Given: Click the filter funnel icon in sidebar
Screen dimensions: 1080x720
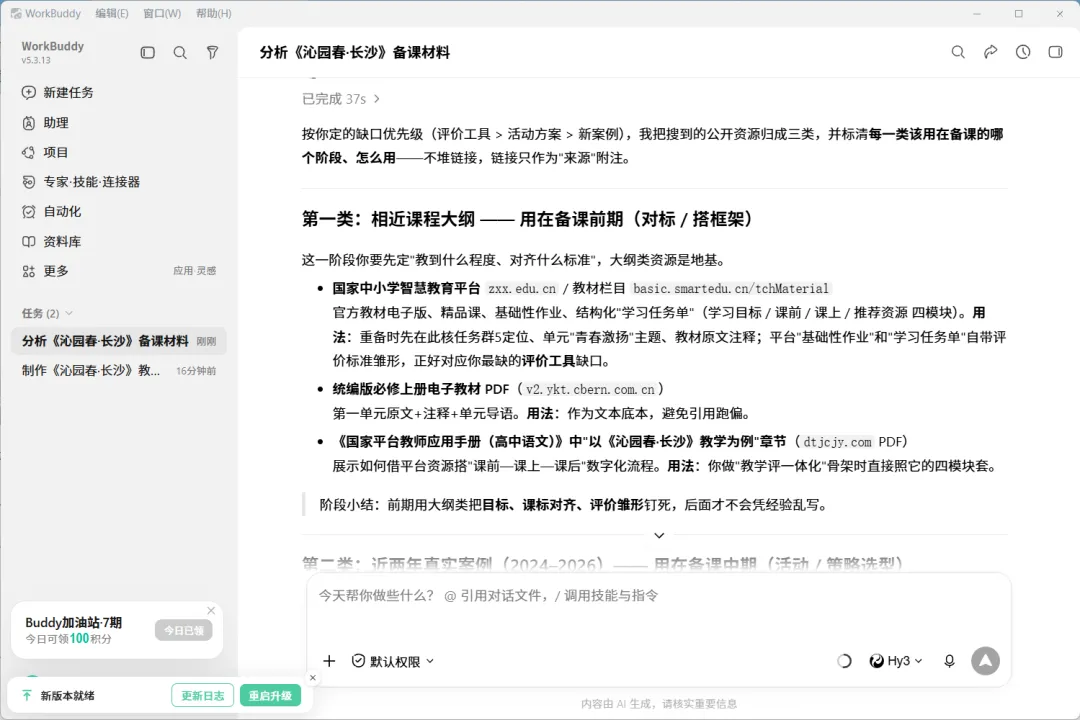Looking at the screenshot, I should pyautogui.click(x=212, y=52).
